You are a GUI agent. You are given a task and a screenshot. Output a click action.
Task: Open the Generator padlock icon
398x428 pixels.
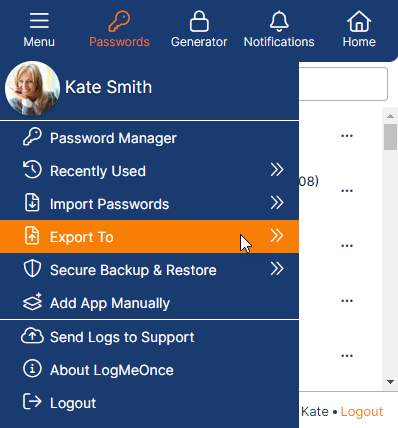(x=199, y=21)
